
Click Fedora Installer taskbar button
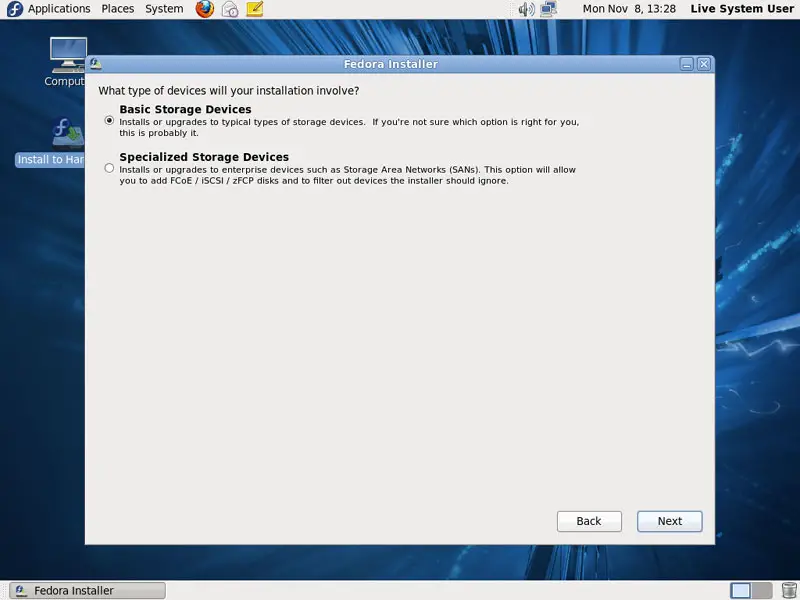tap(88, 590)
